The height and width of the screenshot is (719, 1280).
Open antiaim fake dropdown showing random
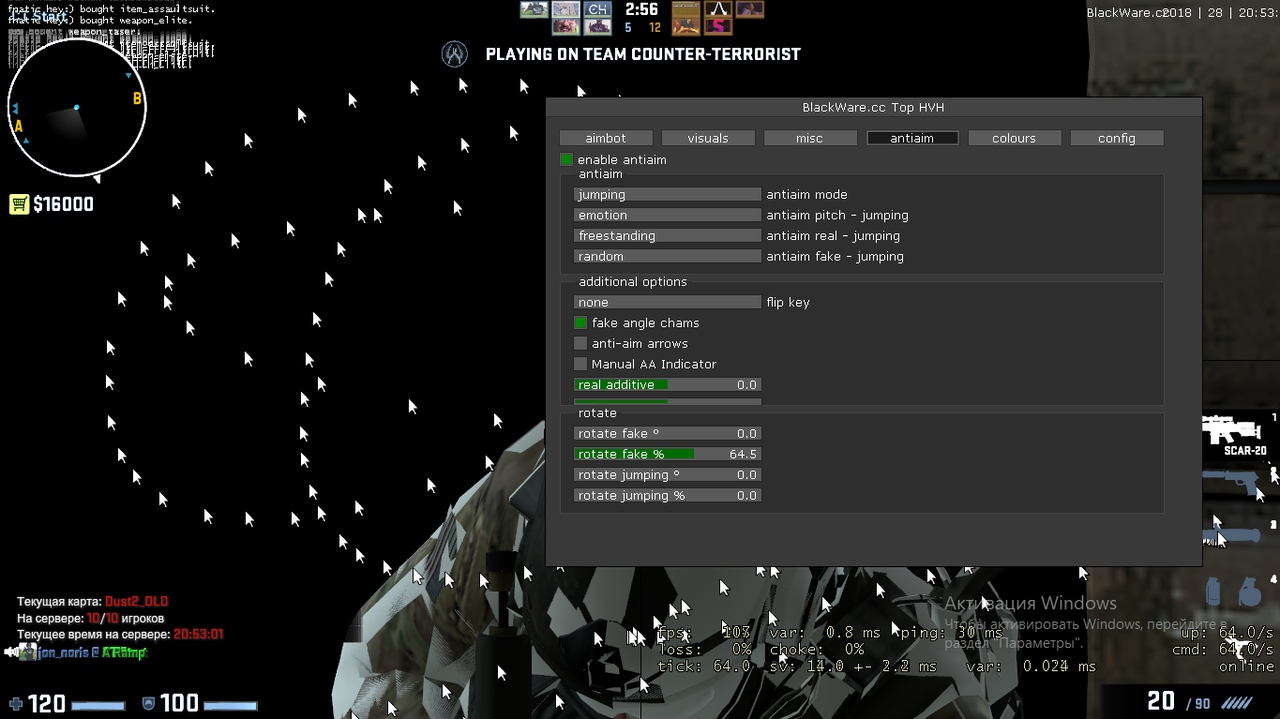pos(668,257)
